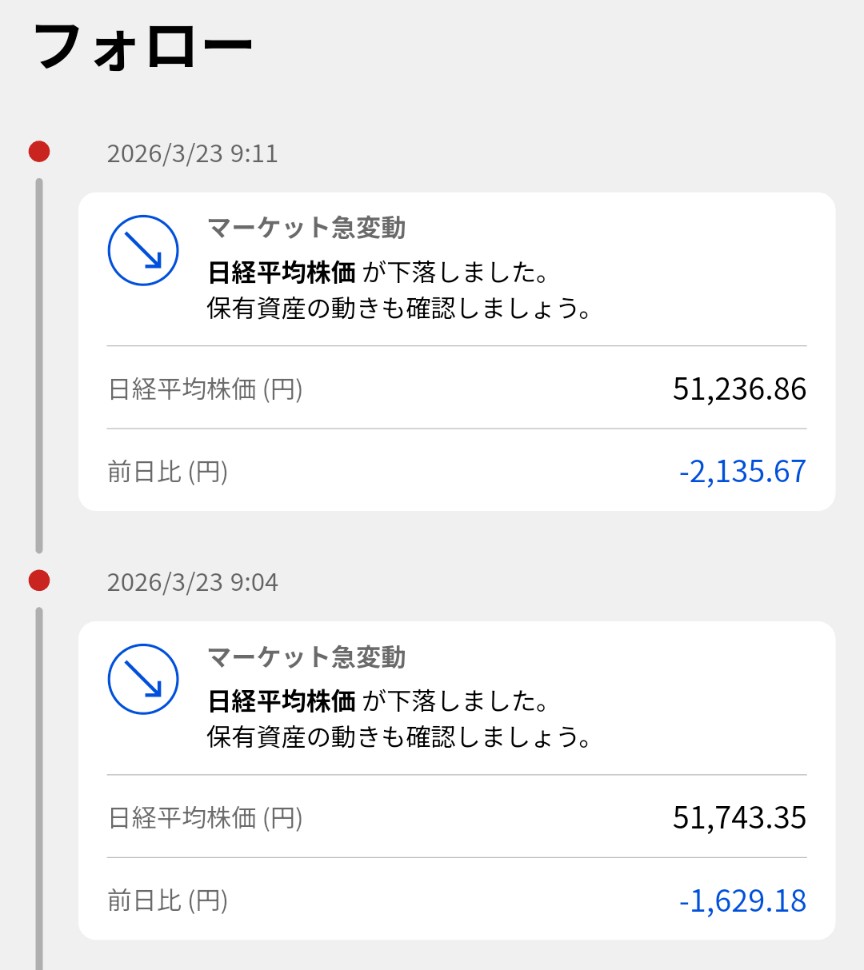Image resolution: width=864 pixels, height=970 pixels.
Task: Open the マーケット急変動 title in the 9:04 card
Action: [x=306, y=657]
